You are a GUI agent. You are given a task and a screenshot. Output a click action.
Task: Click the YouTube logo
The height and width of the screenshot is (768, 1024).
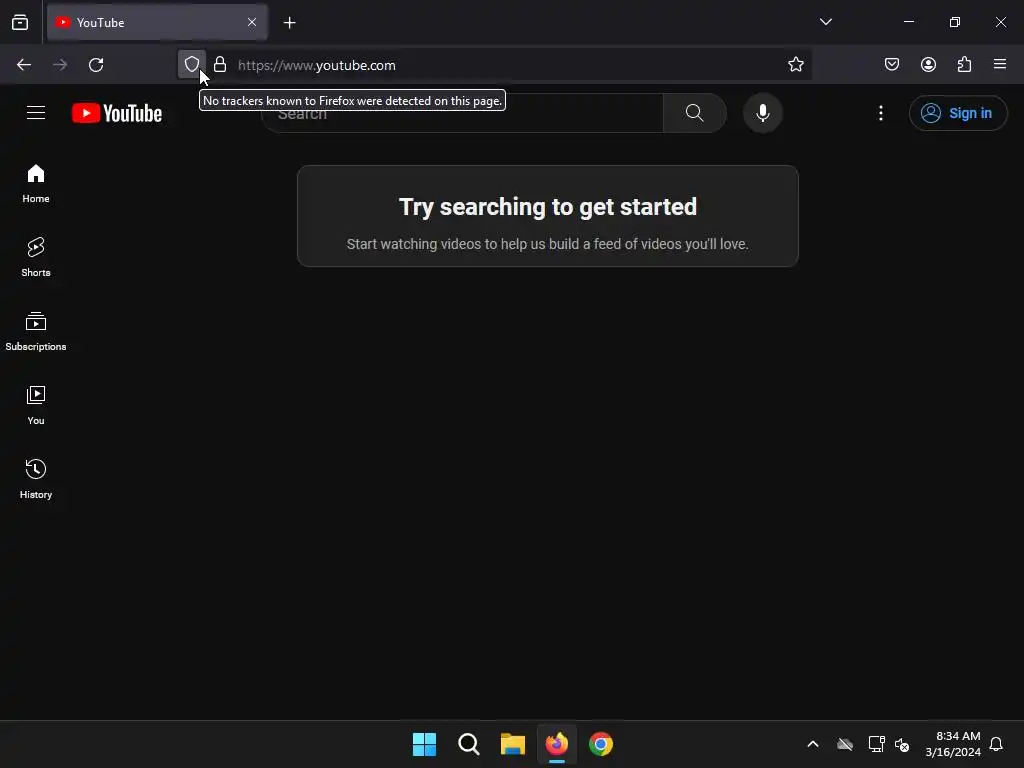(117, 113)
